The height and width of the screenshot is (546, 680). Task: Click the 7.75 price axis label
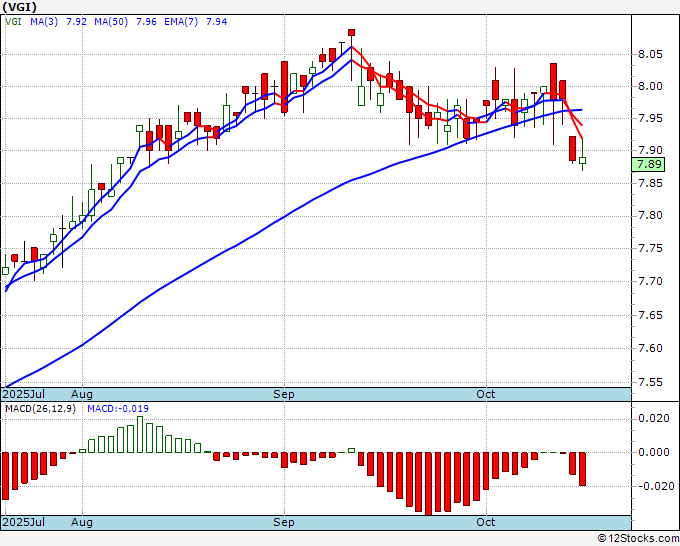[651, 248]
